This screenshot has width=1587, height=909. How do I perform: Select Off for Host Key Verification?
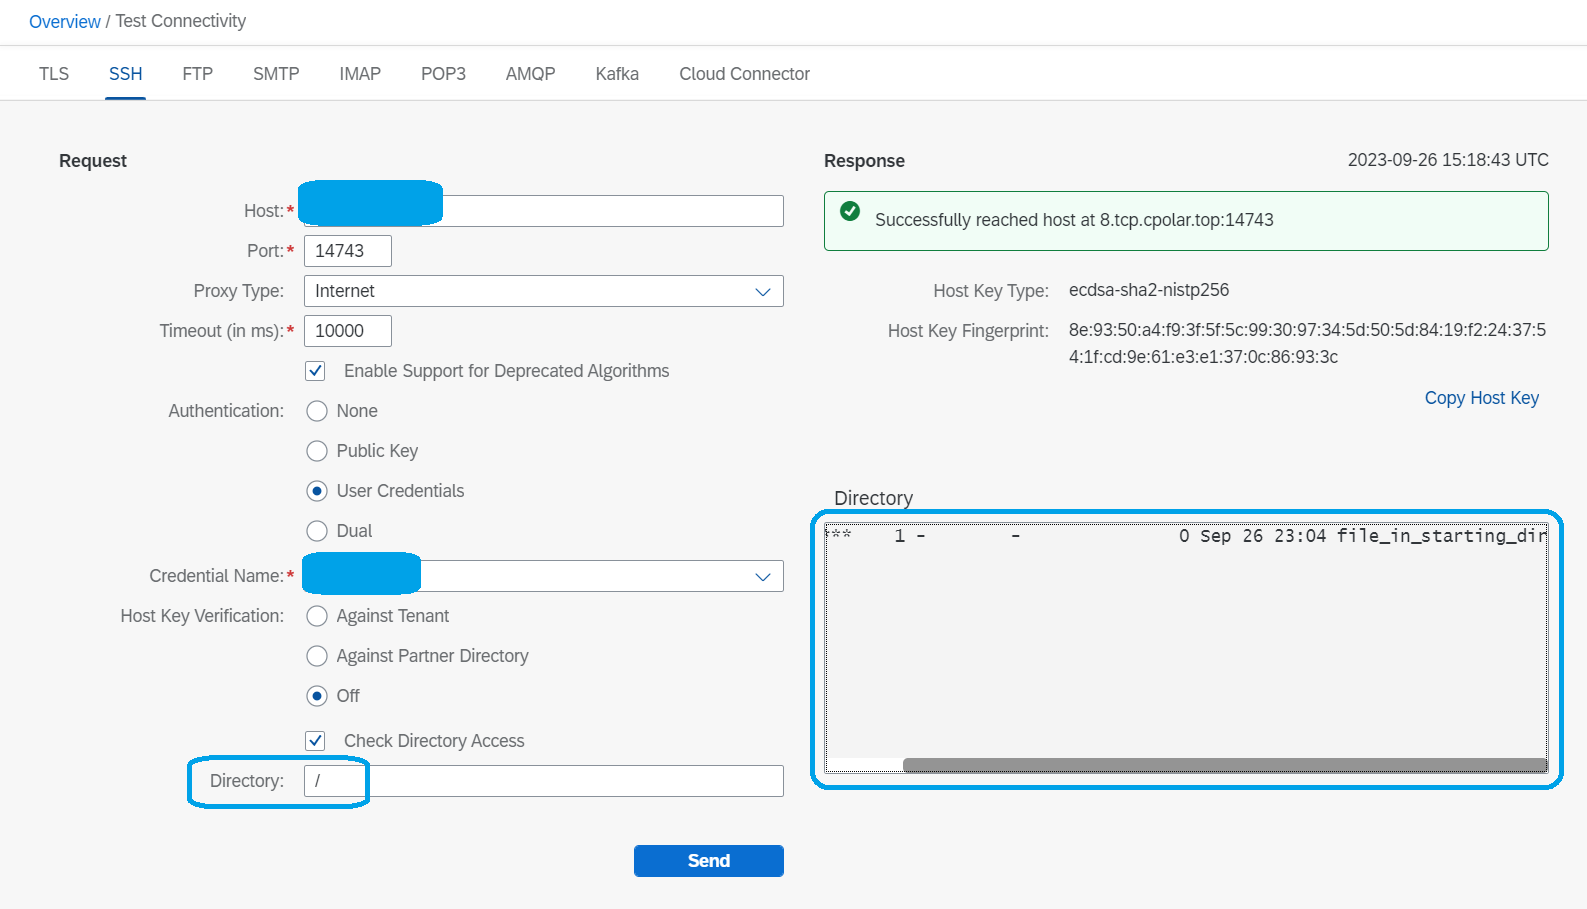317,696
